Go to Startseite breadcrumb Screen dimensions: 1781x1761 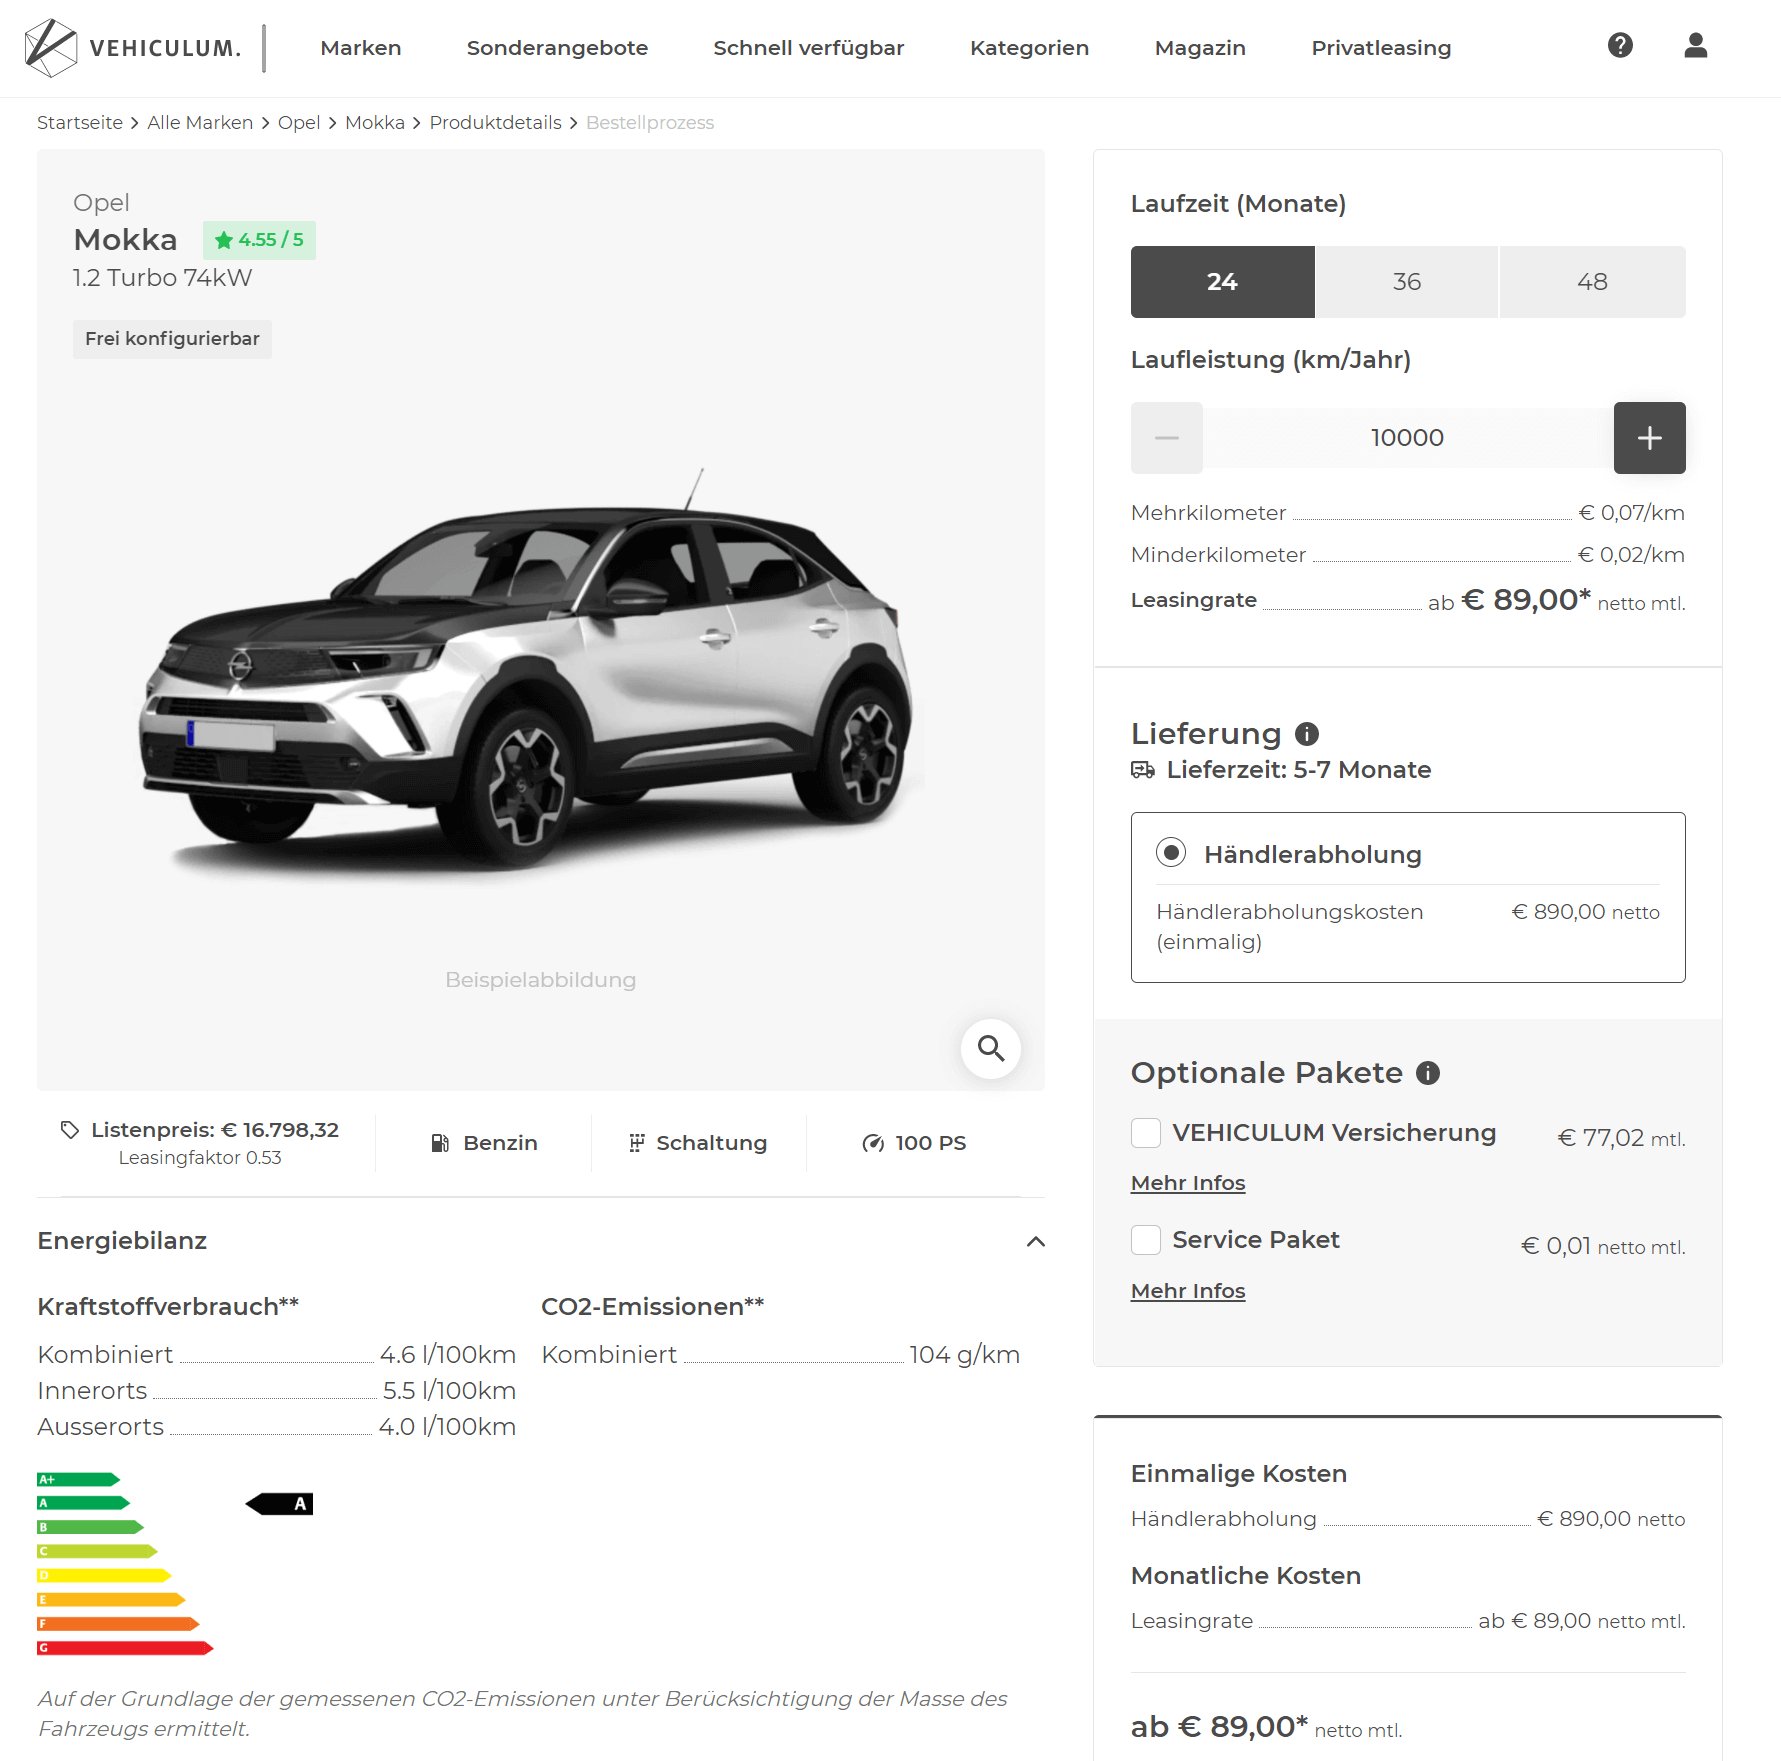point(80,123)
